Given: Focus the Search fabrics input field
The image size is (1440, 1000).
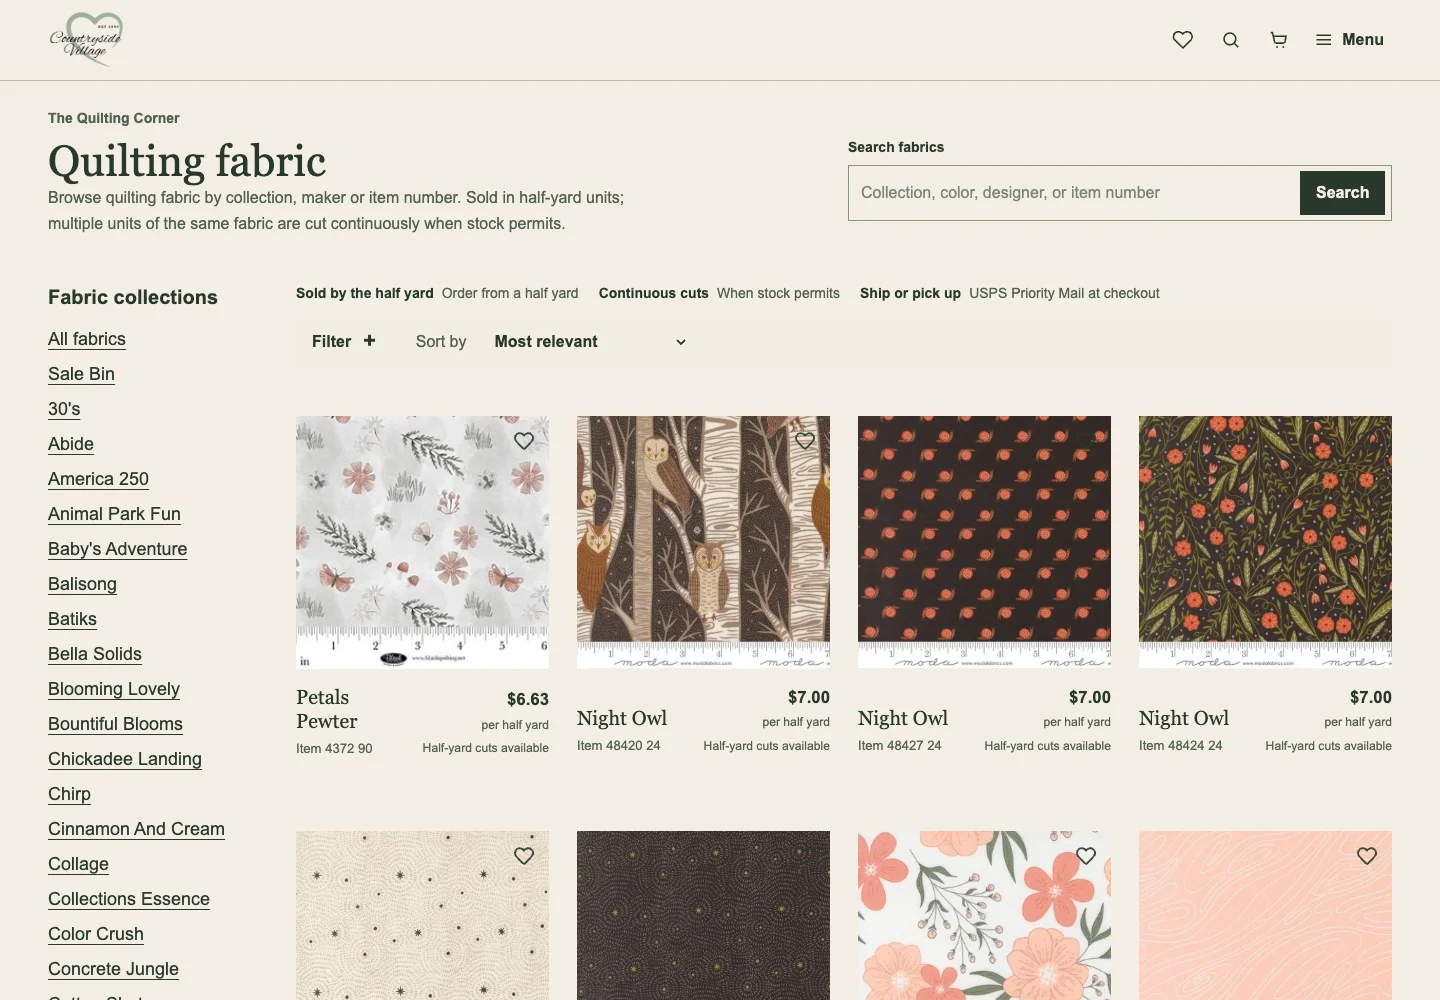Looking at the screenshot, I should pyautogui.click(x=1074, y=193).
